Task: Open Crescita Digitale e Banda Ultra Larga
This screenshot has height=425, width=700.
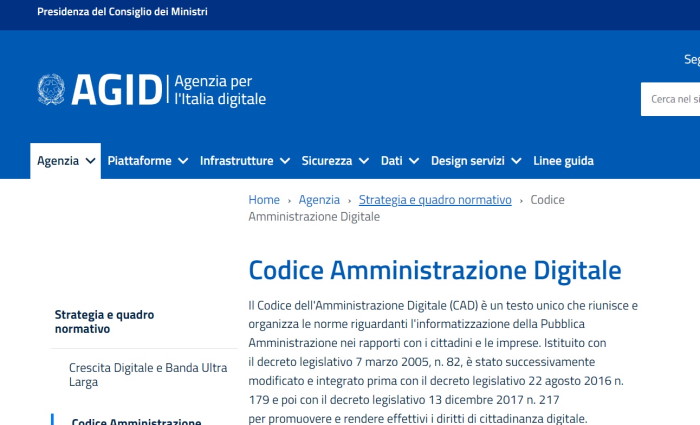Action: (148, 375)
